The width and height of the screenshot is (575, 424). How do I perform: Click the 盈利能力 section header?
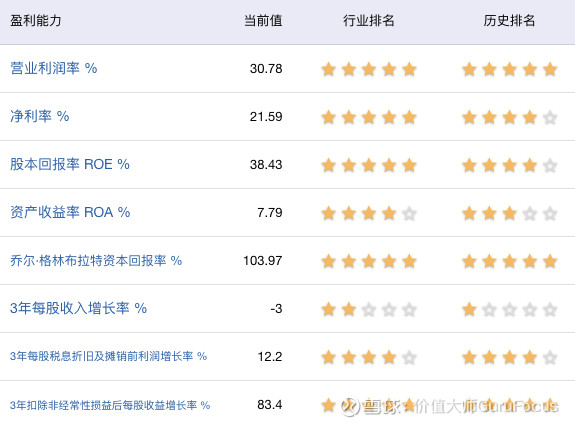(36, 21)
